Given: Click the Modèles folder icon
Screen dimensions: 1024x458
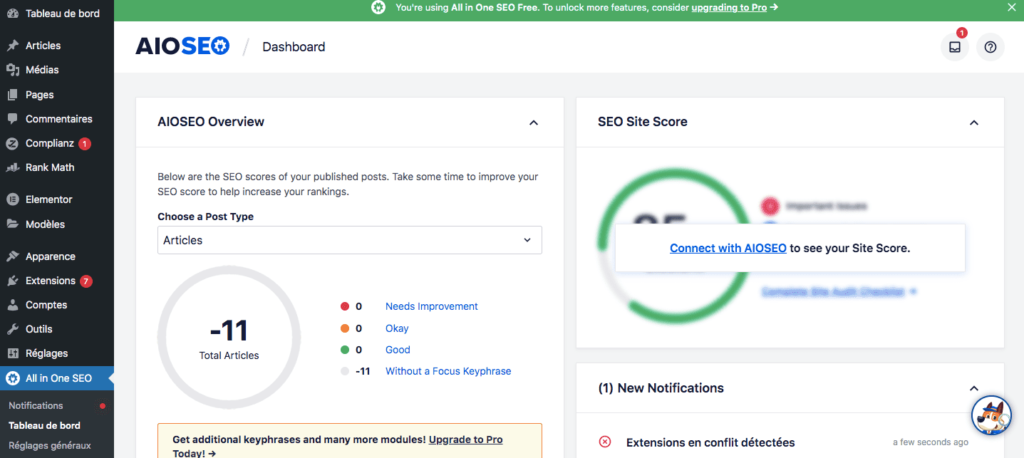Looking at the screenshot, I should click(12, 224).
